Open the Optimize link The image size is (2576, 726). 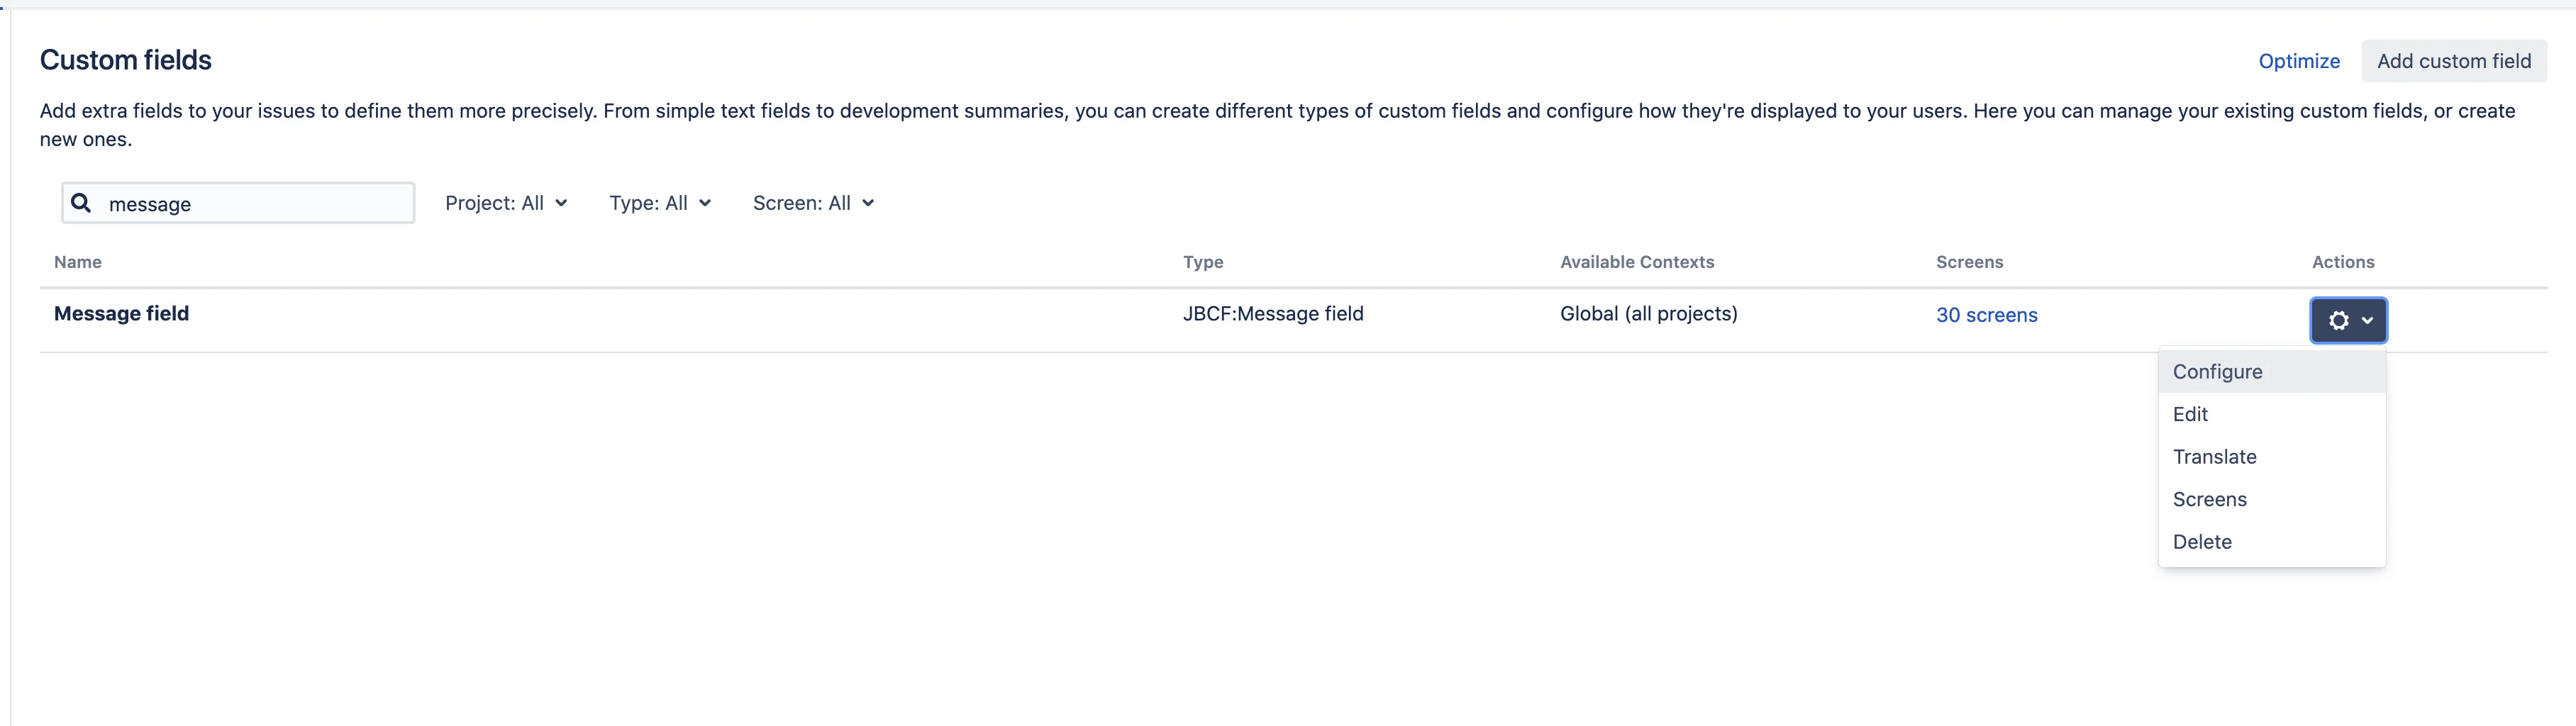click(2298, 61)
